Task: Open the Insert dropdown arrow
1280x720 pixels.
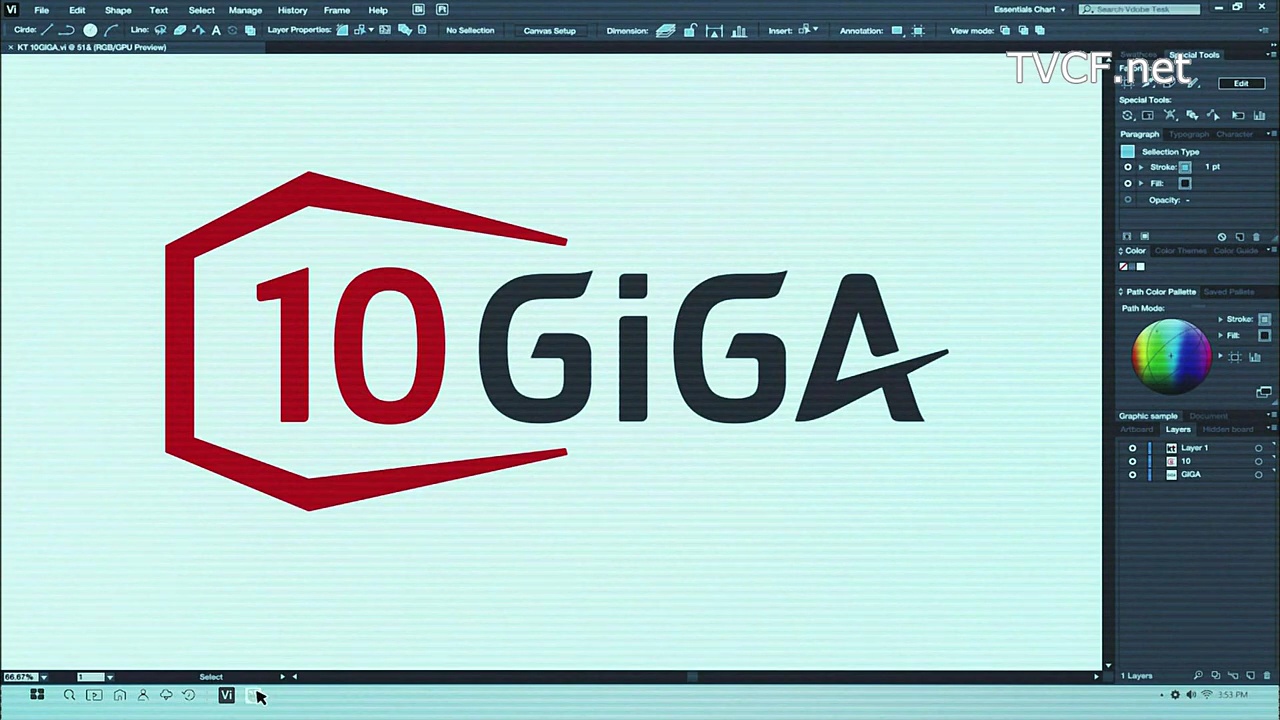Action: click(x=815, y=30)
